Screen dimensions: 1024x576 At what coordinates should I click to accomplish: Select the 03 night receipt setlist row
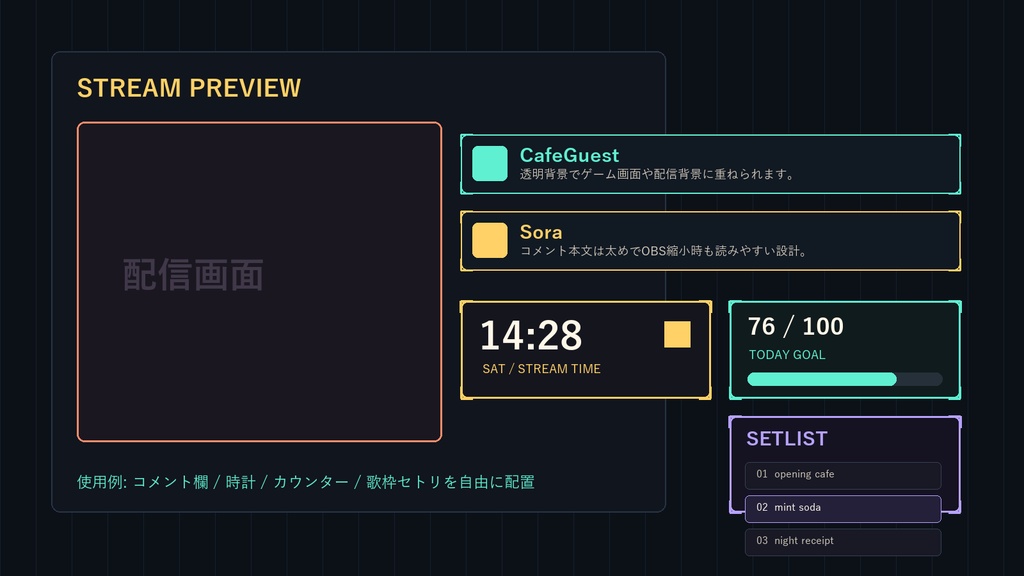[x=843, y=541]
